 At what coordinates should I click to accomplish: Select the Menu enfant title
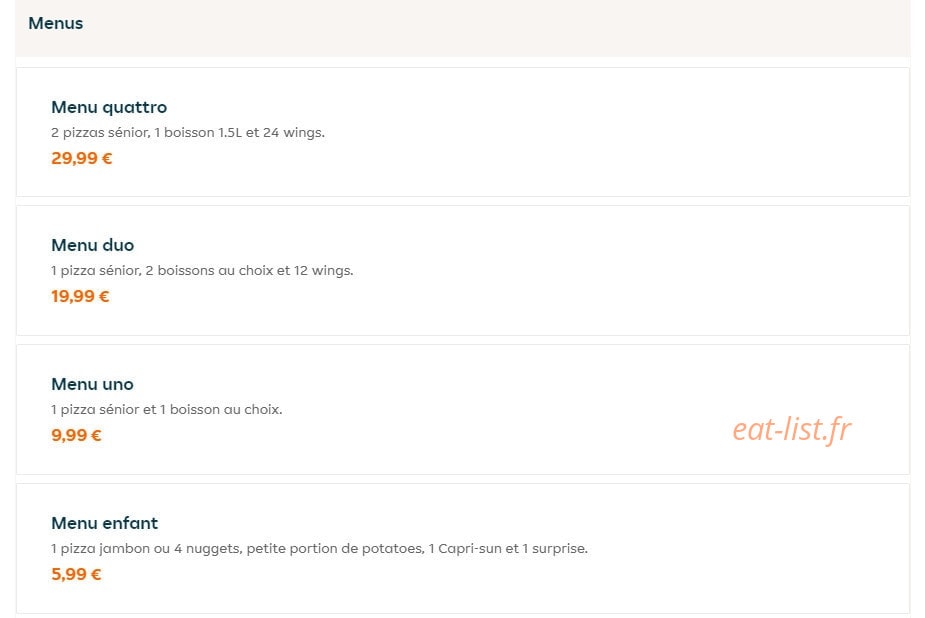point(104,523)
